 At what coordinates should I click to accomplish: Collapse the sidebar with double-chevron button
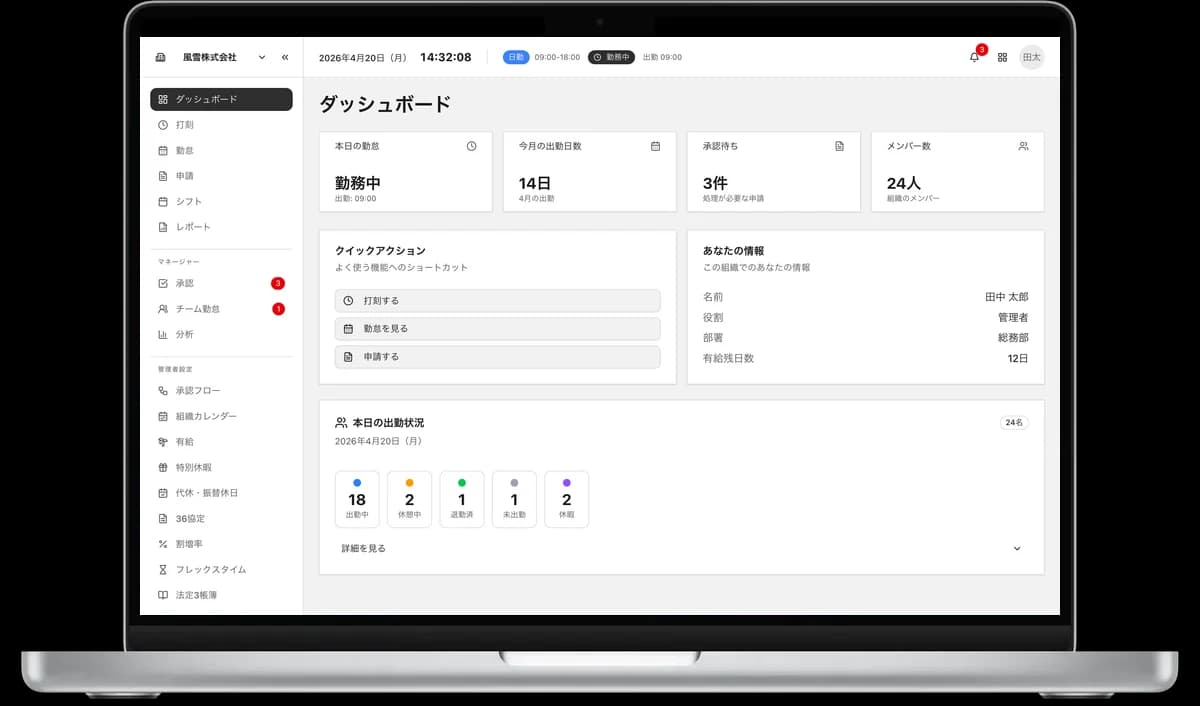[285, 57]
